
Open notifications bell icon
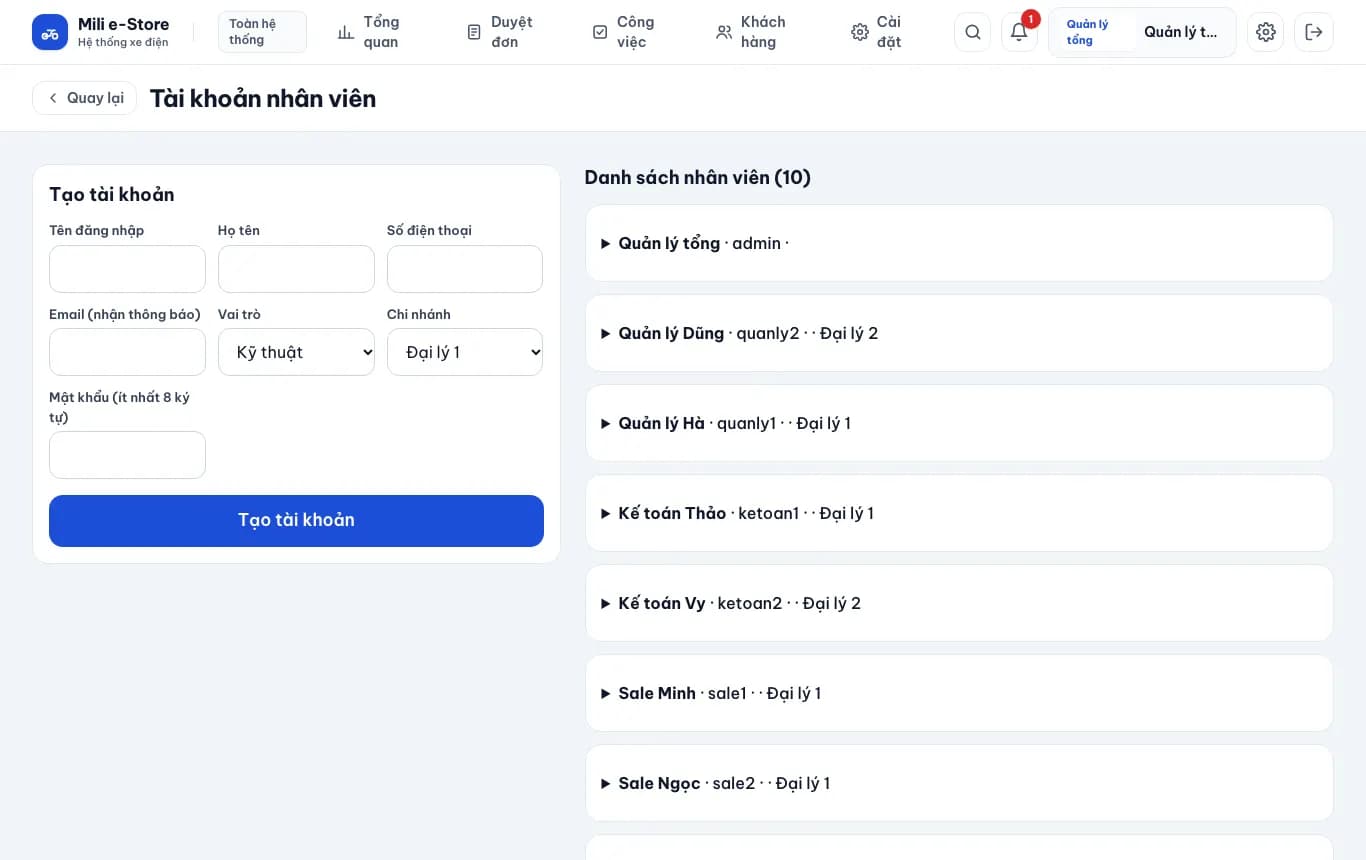point(1019,32)
